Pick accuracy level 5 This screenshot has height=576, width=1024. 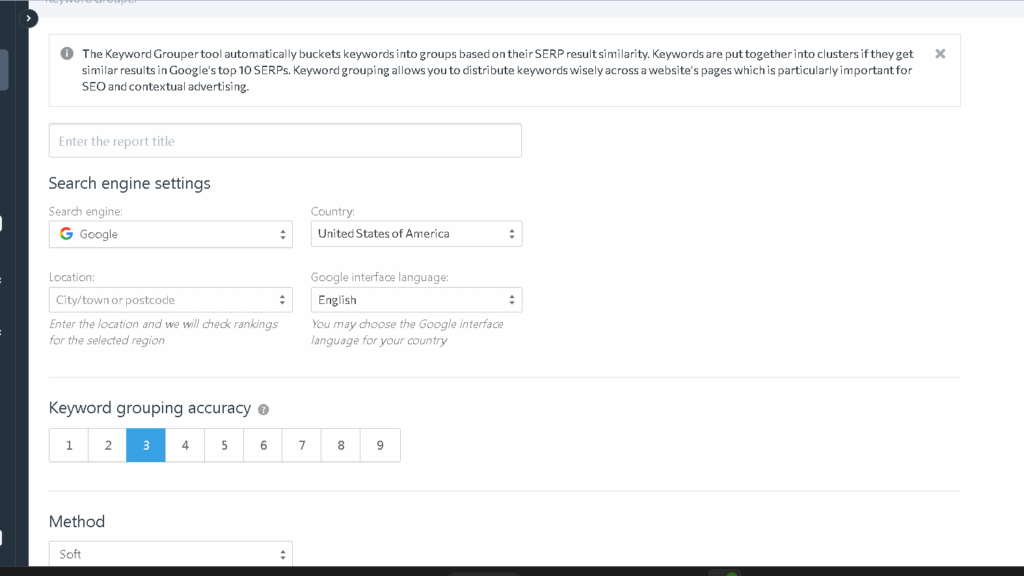tap(224, 445)
